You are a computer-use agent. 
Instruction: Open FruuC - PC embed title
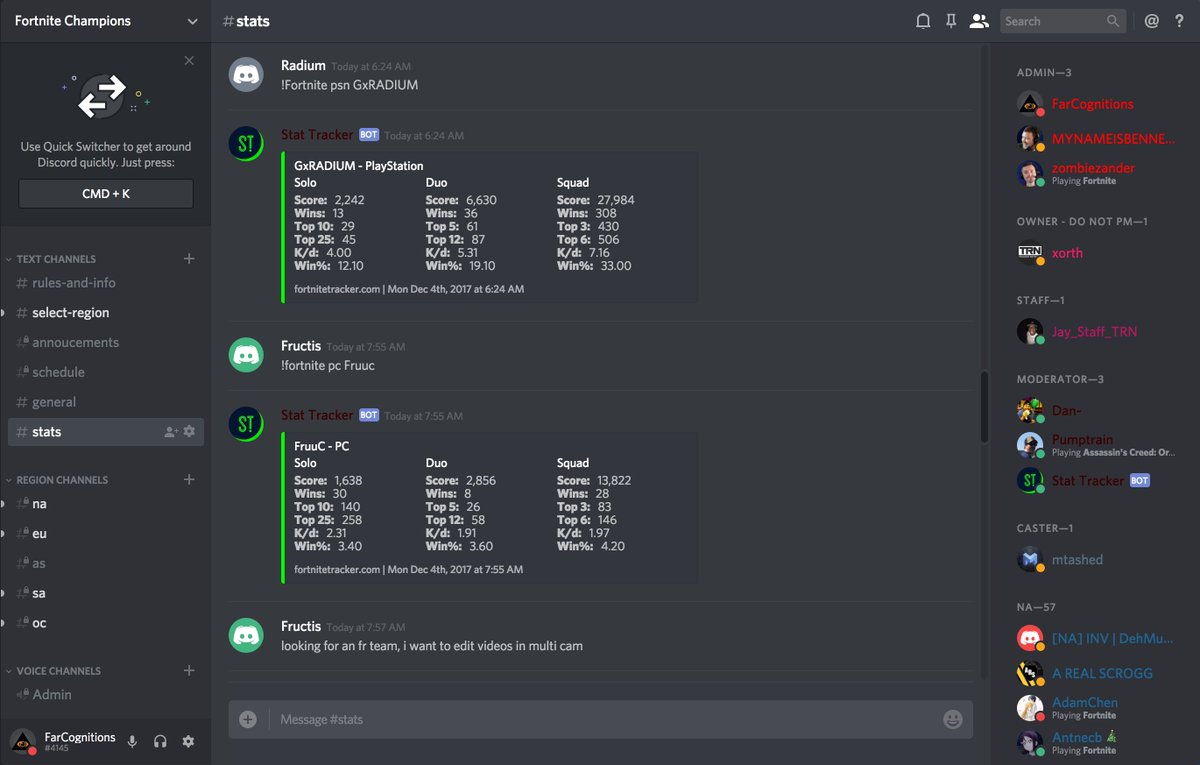tap(321, 446)
